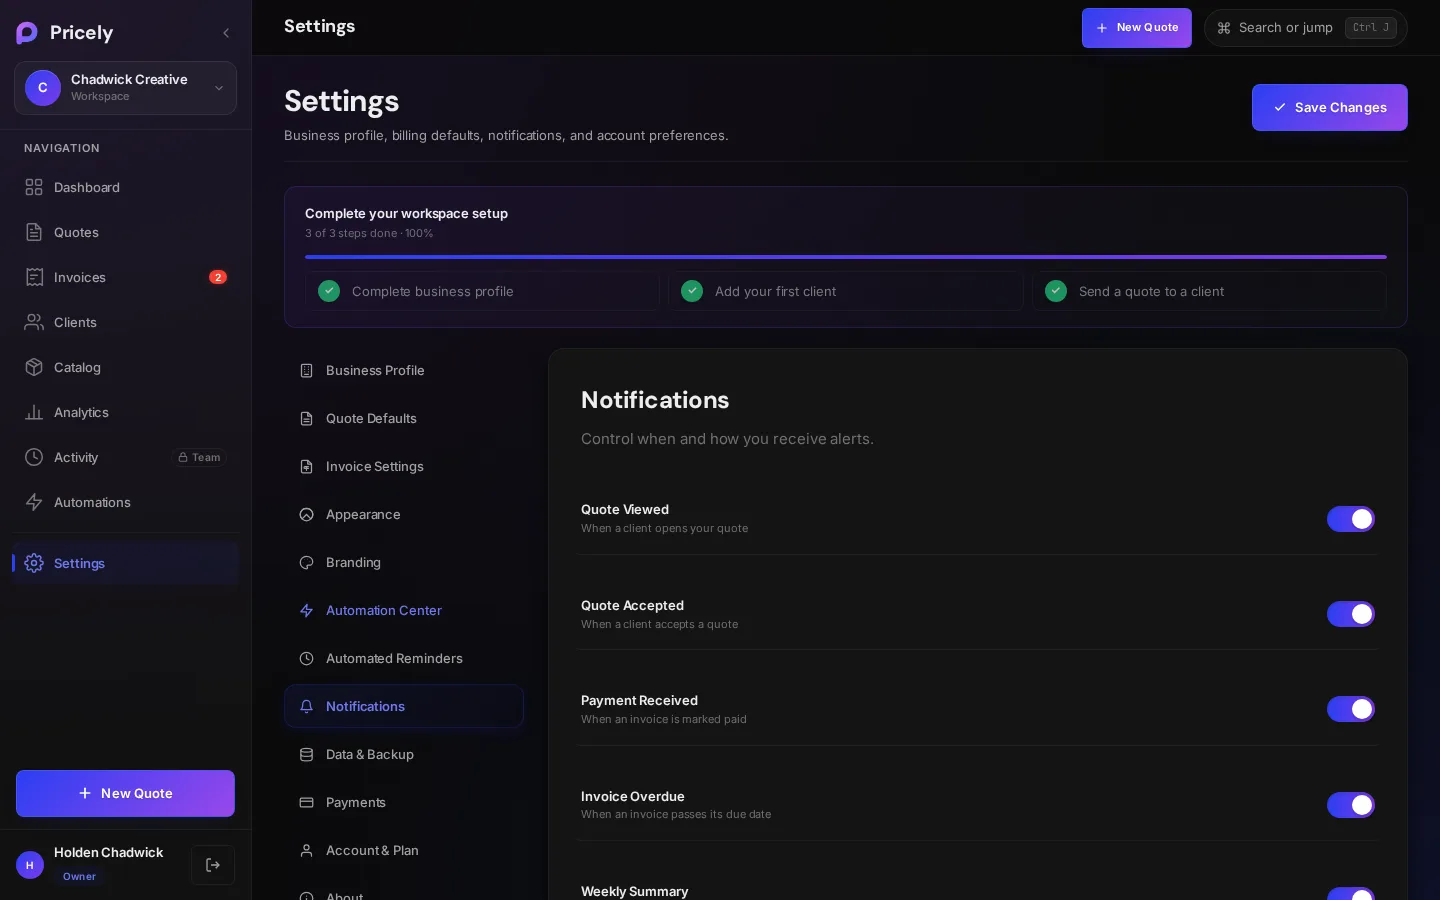Click the Activity clock icon in sidebar
The image size is (1440, 900).
pos(34,457)
